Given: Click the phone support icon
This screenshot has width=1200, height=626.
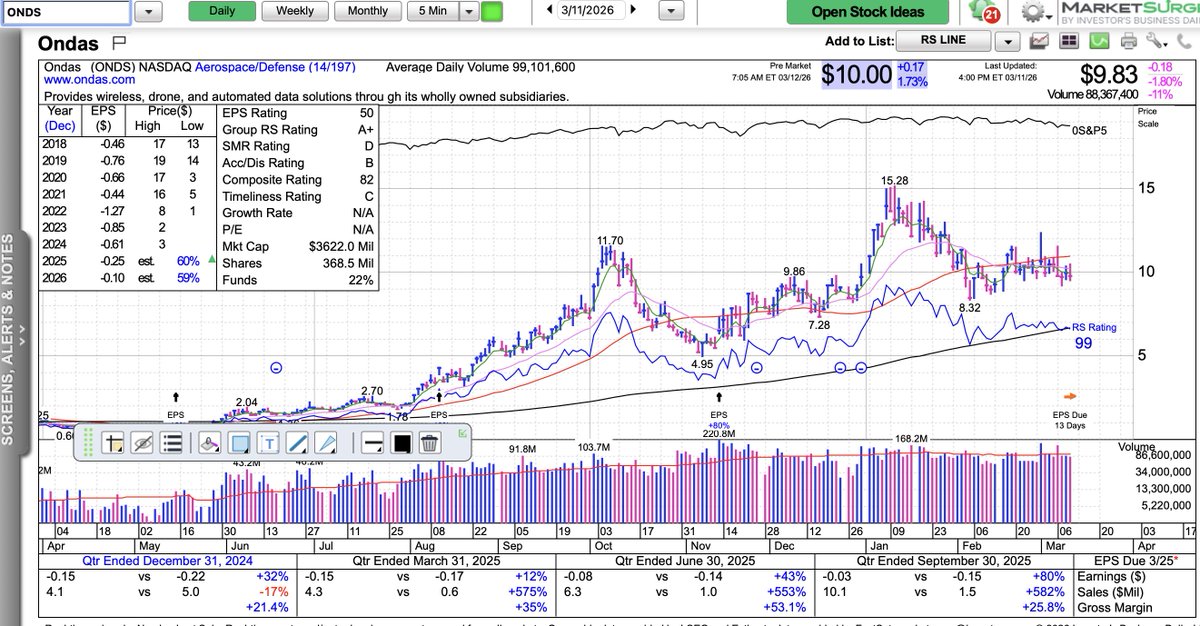Looking at the screenshot, I should (1182, 41).
